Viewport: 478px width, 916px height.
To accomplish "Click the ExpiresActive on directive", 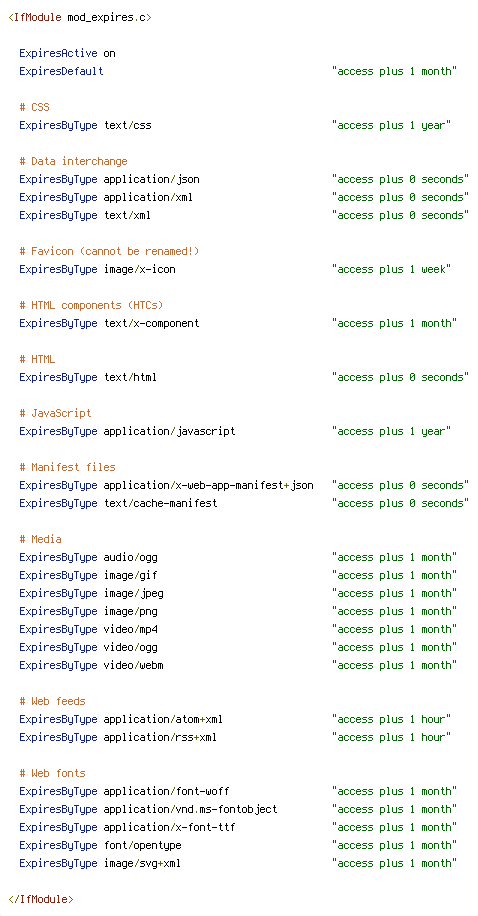I will coord(67,53).
